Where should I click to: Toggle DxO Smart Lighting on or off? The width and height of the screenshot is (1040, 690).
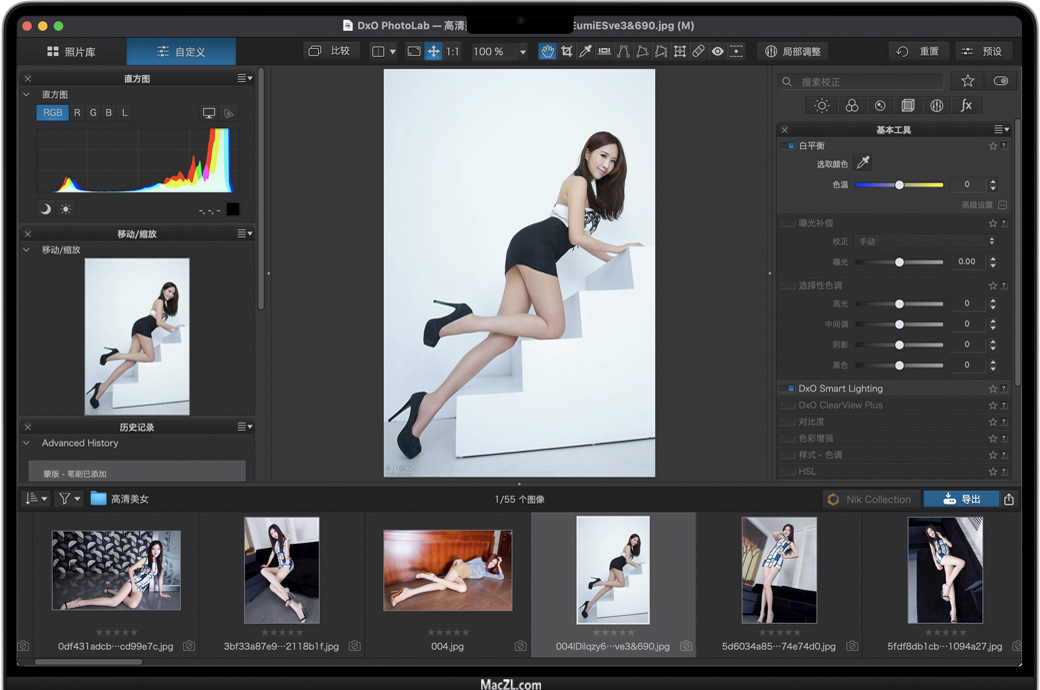(789, 388)
